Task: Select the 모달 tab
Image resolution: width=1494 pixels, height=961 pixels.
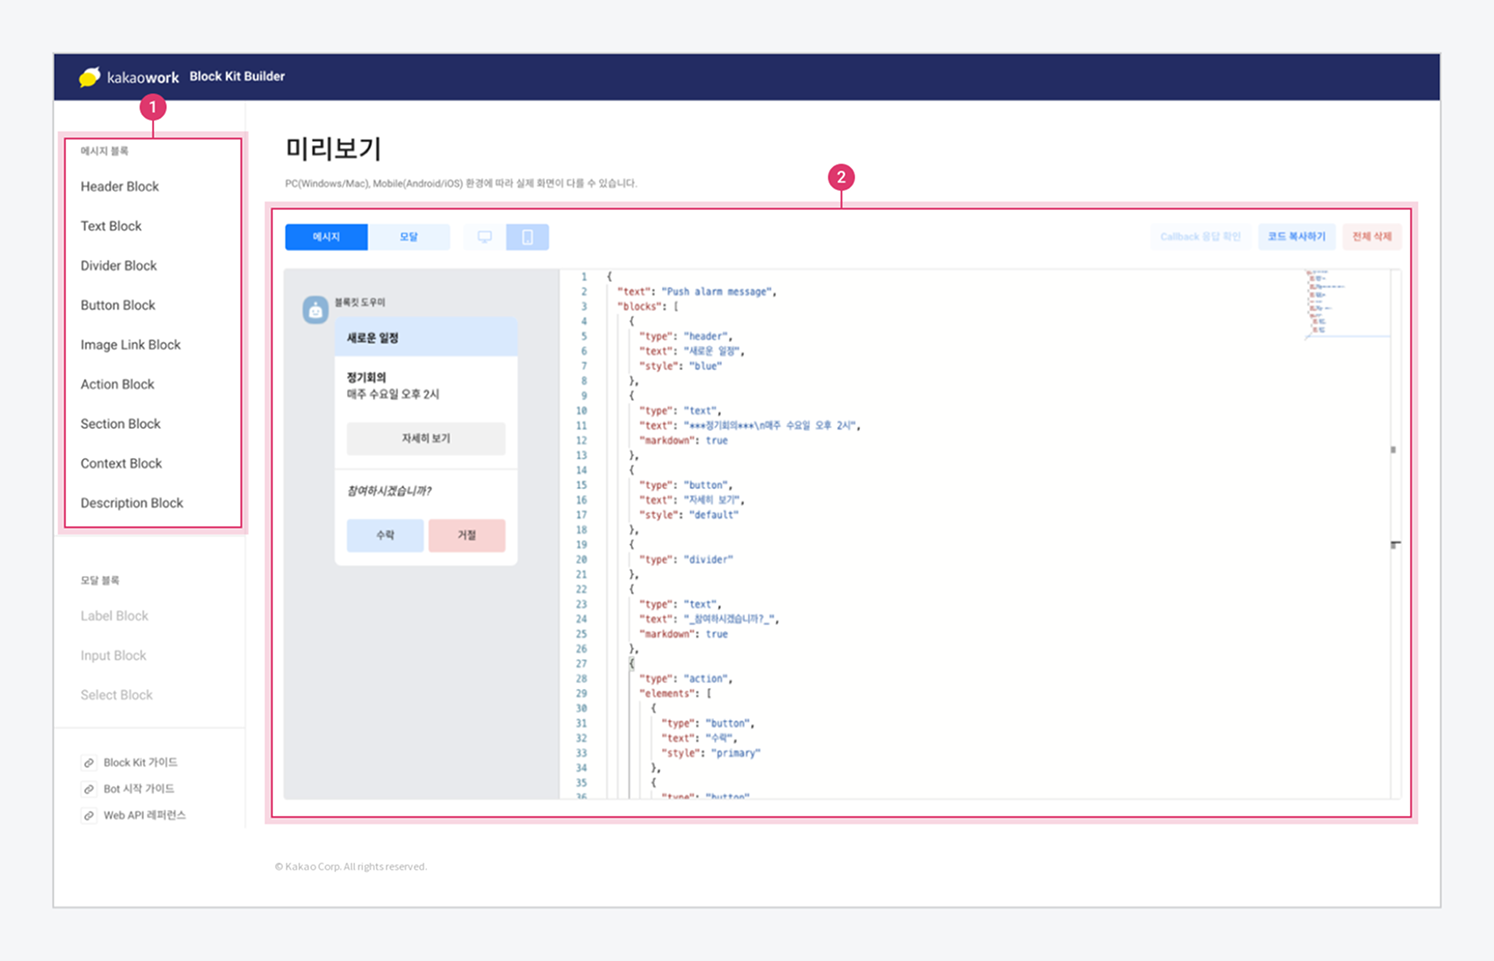Action: click(x=409, y=237)
